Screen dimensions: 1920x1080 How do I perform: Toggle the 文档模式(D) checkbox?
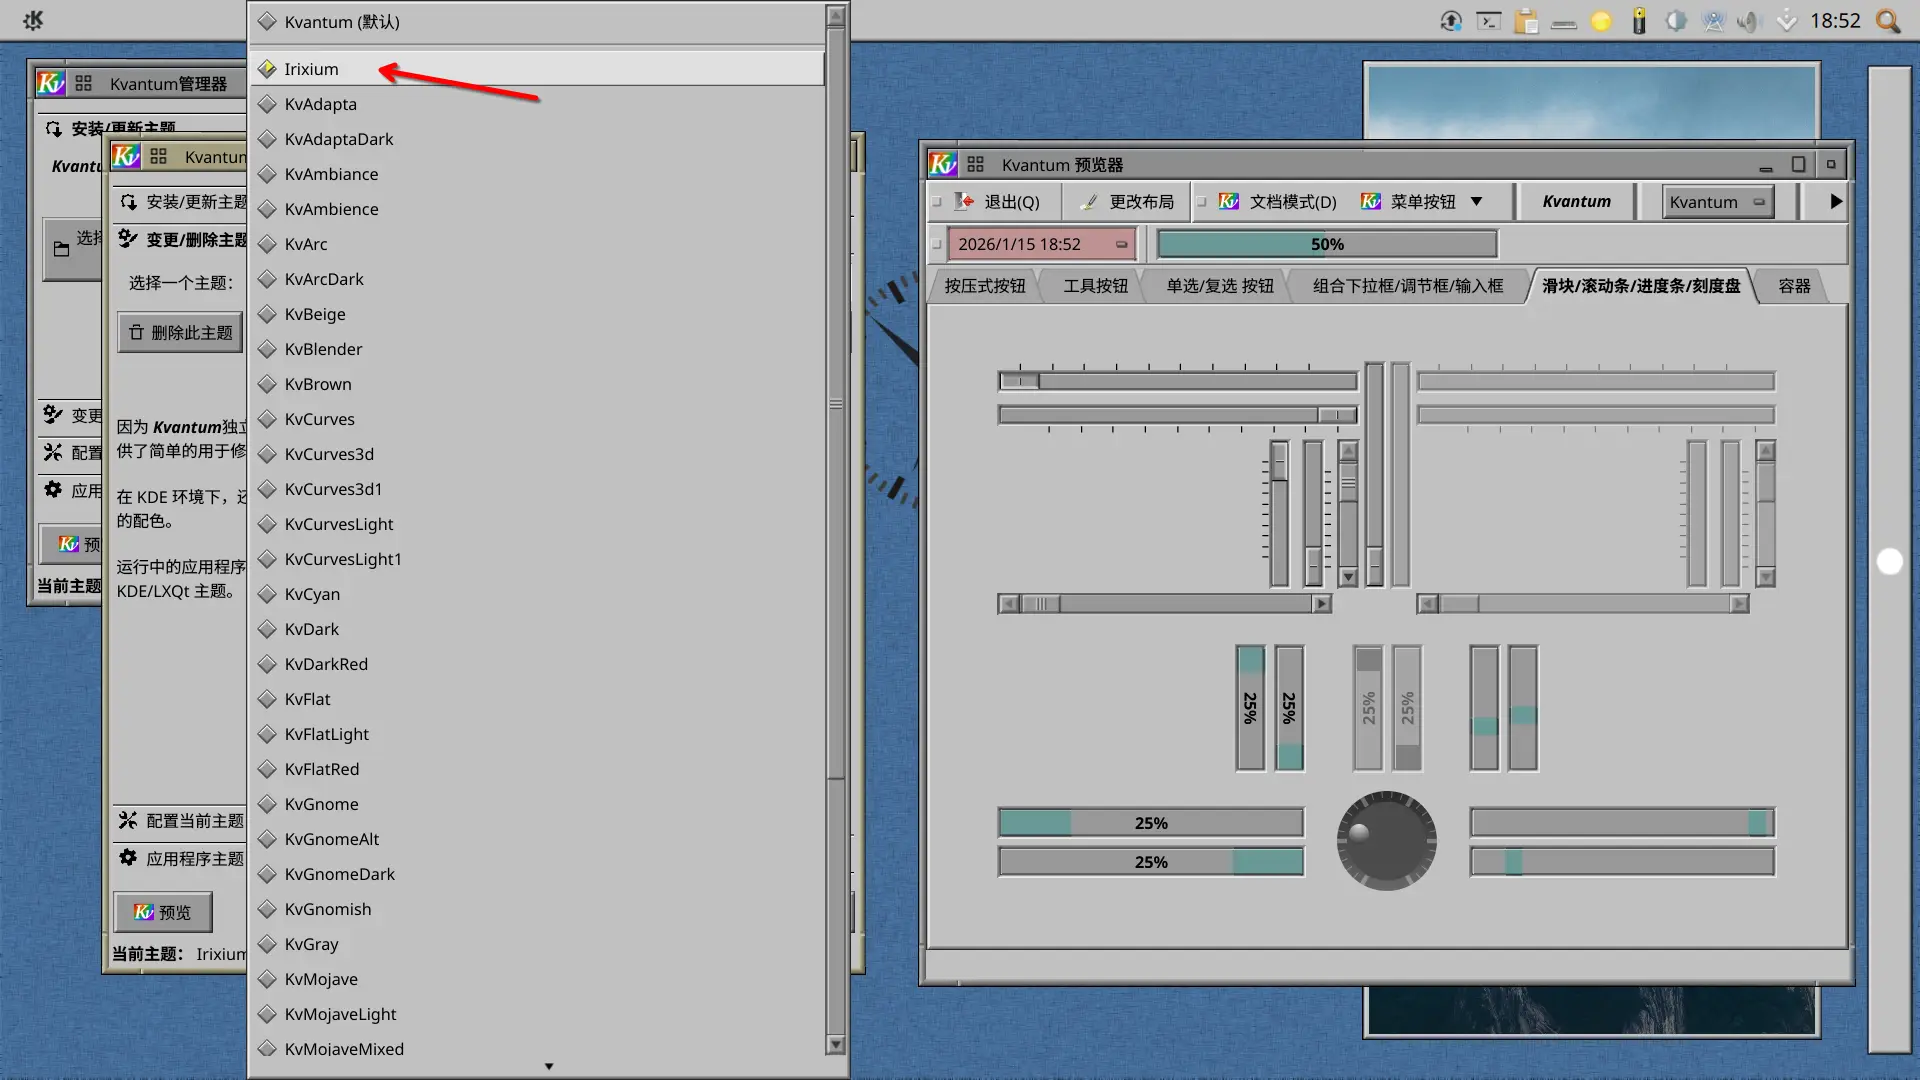(x=1202, y=201)
